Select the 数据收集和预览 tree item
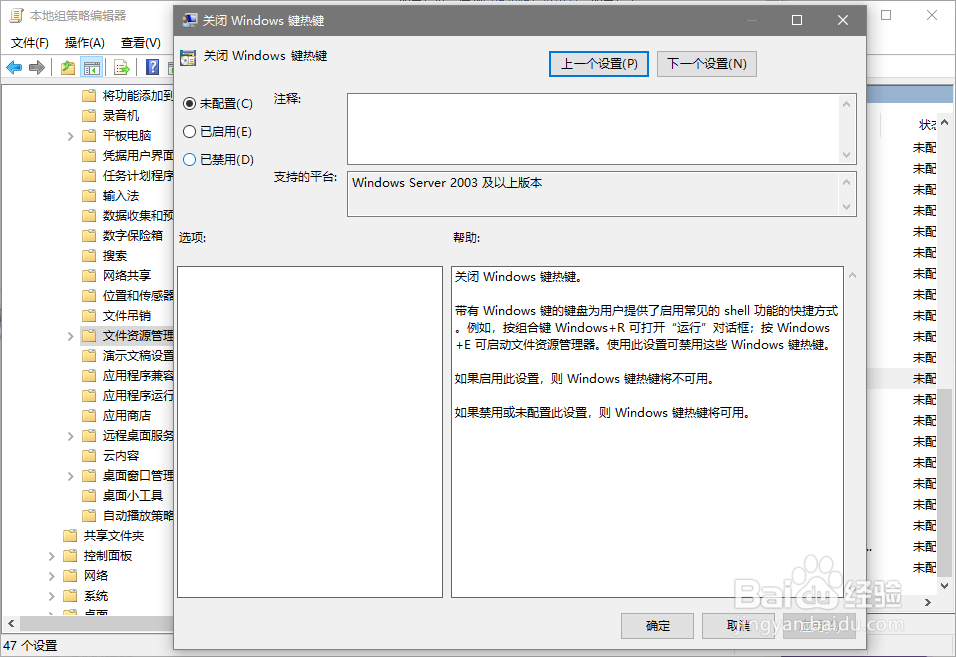The width and height of the screenshot is (956, 657). point(128,215)
